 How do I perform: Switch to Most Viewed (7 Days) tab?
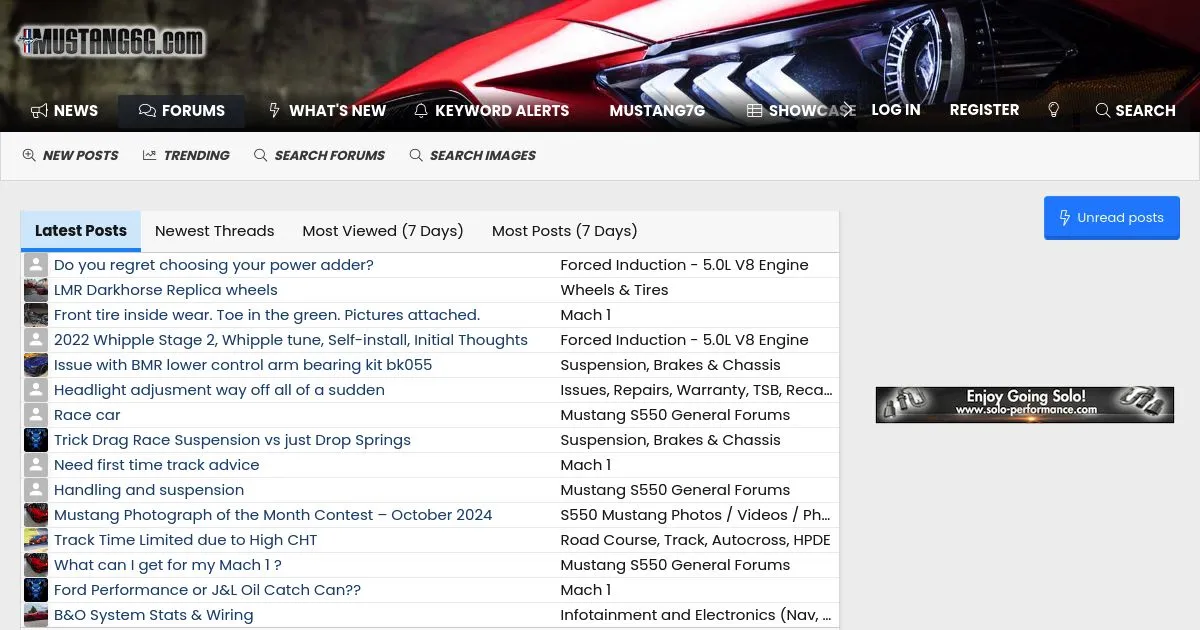[383, 231]
